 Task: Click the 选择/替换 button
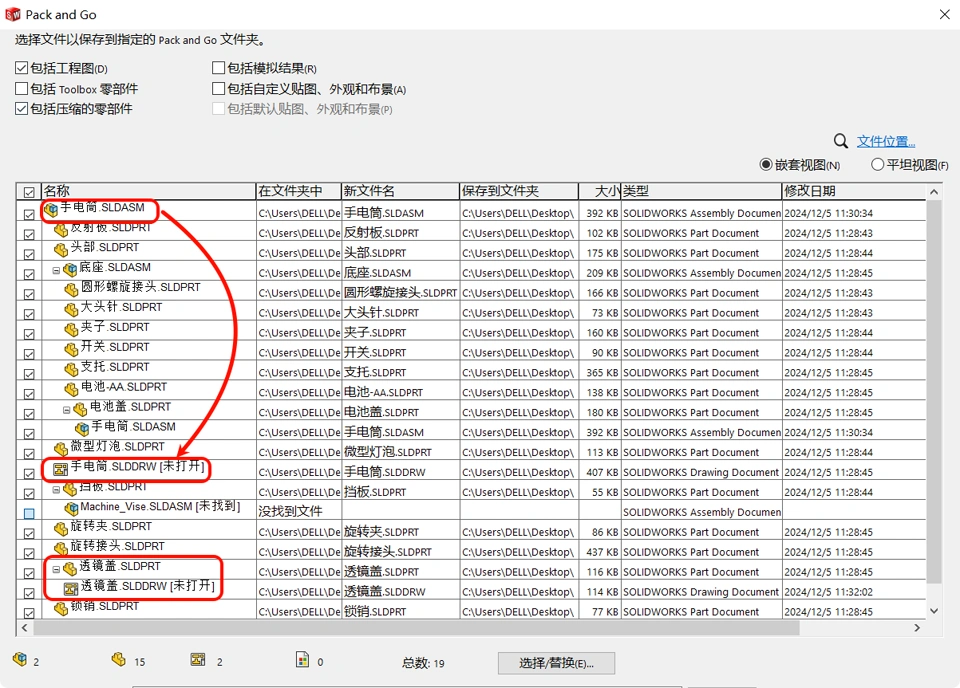556,663
